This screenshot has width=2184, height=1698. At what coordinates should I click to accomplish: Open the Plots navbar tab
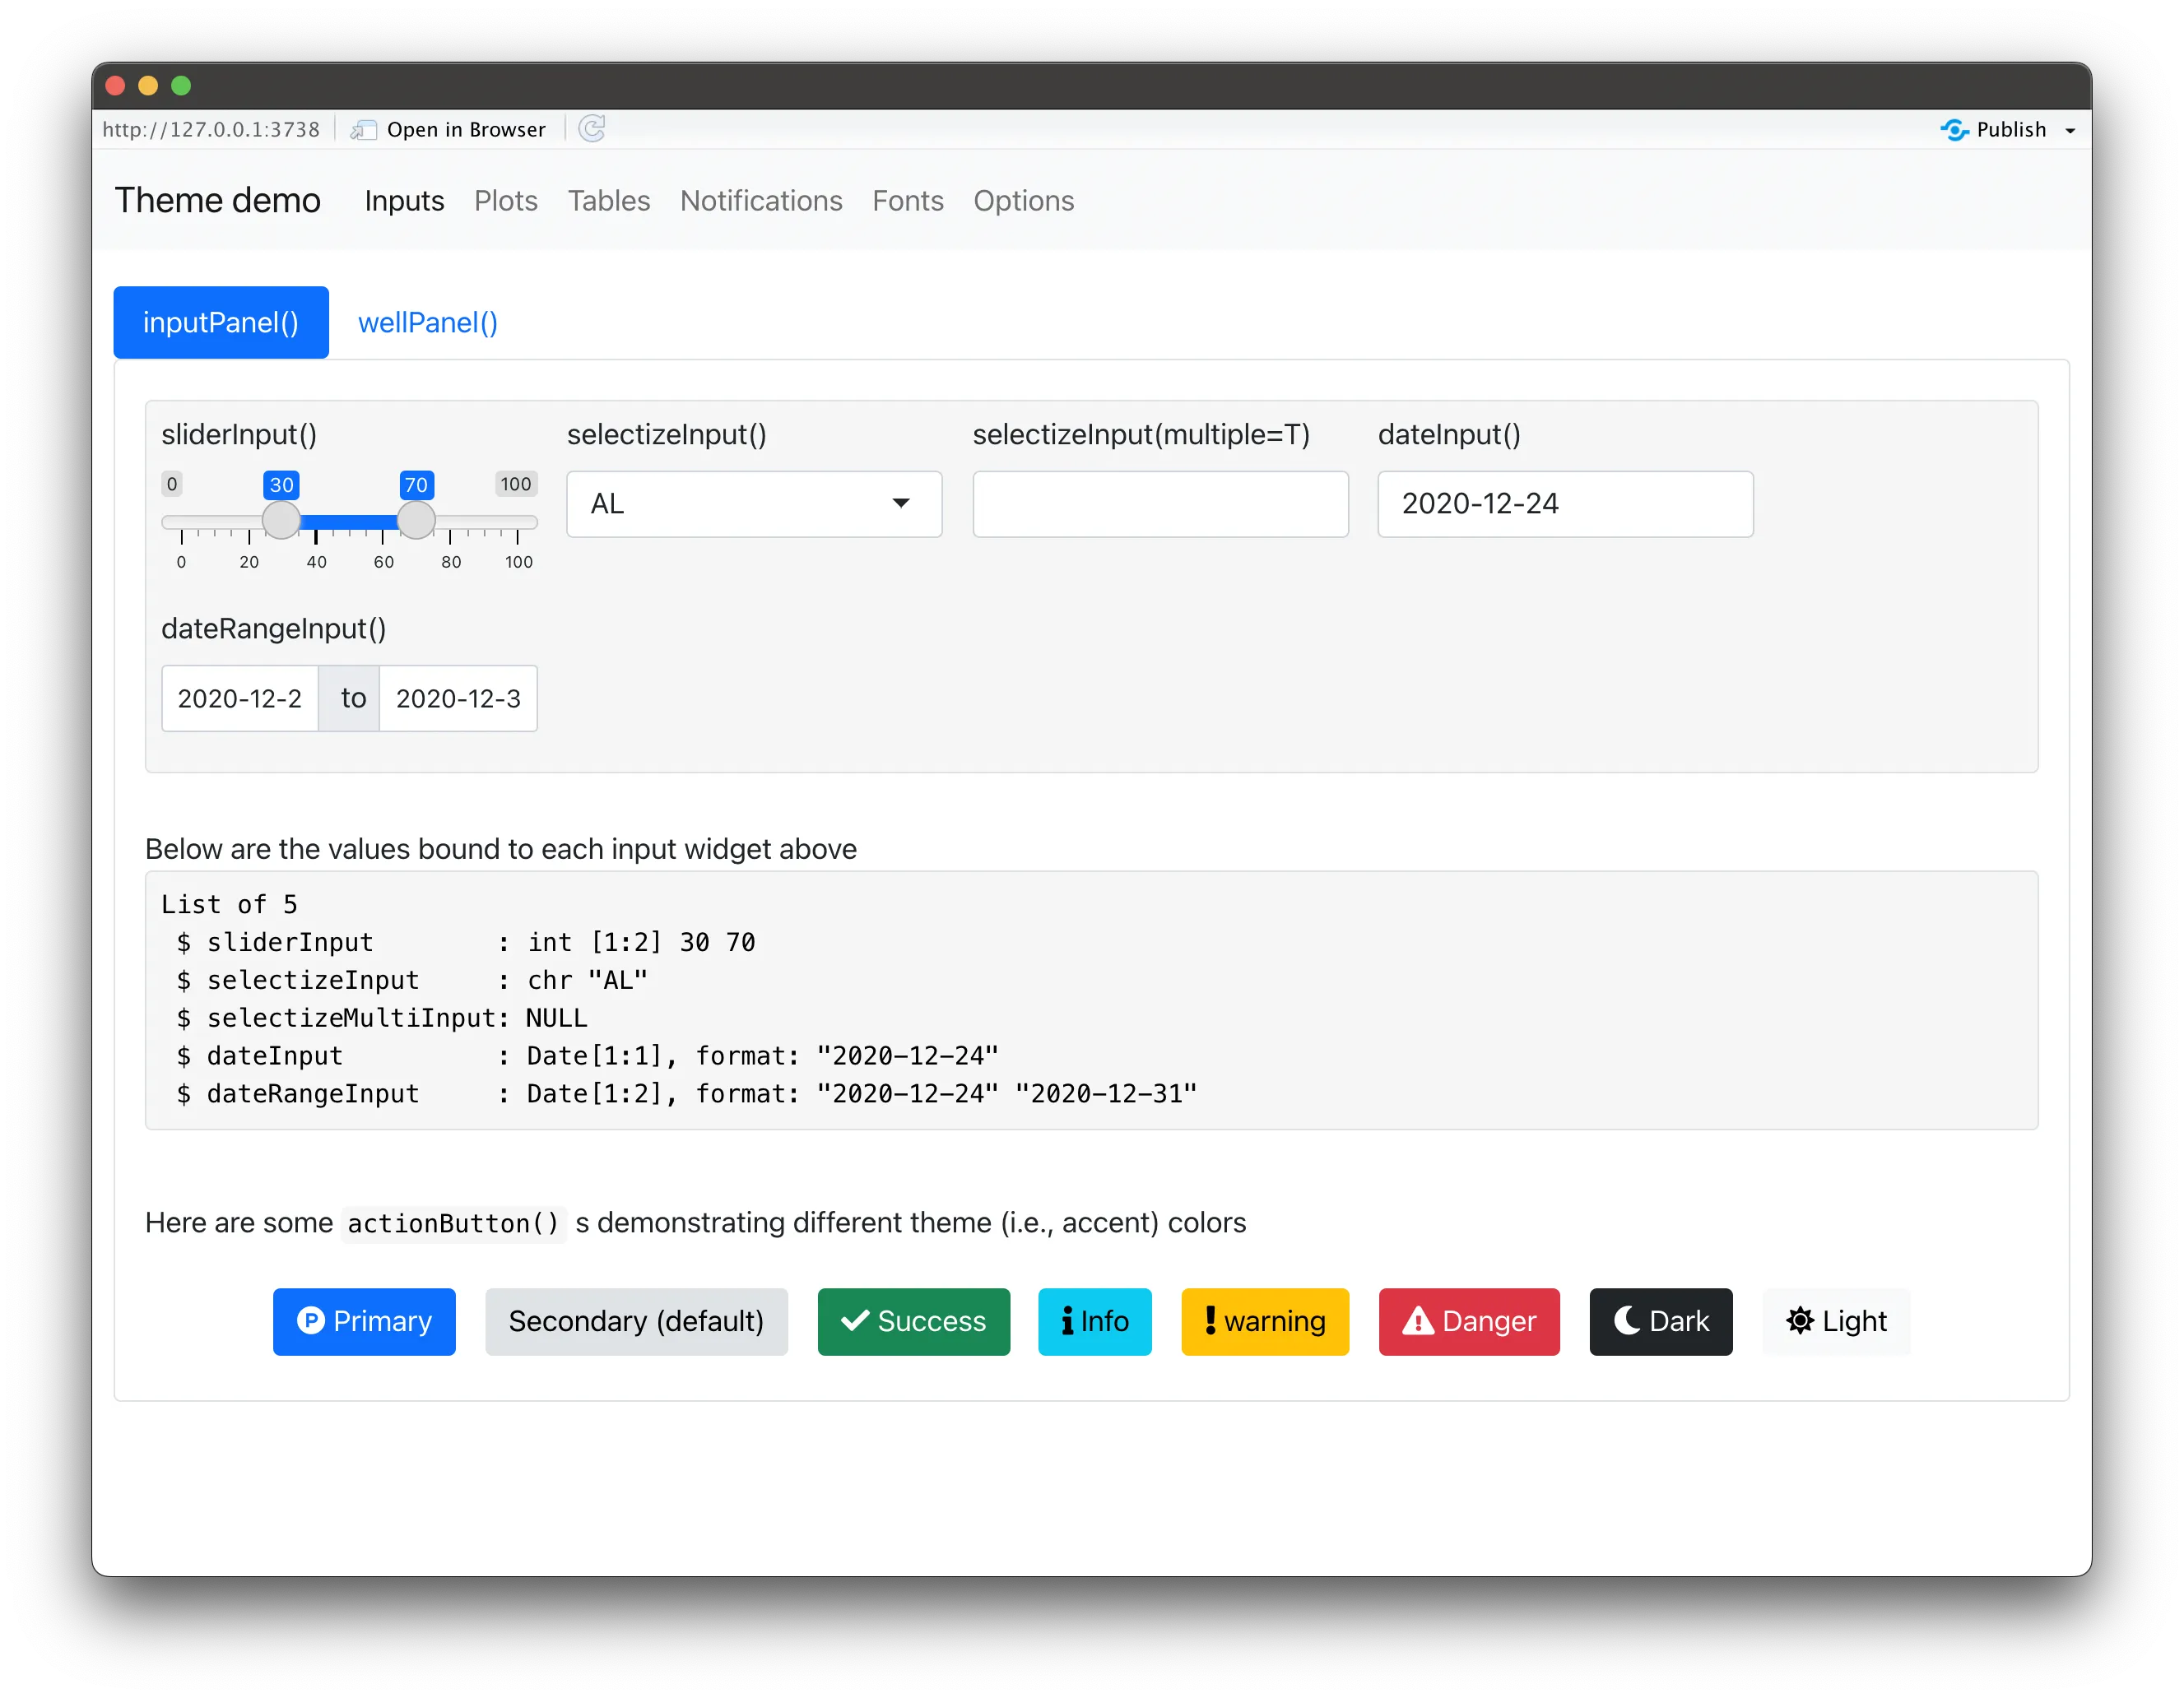pyautogui.click(x=506, y=201)
